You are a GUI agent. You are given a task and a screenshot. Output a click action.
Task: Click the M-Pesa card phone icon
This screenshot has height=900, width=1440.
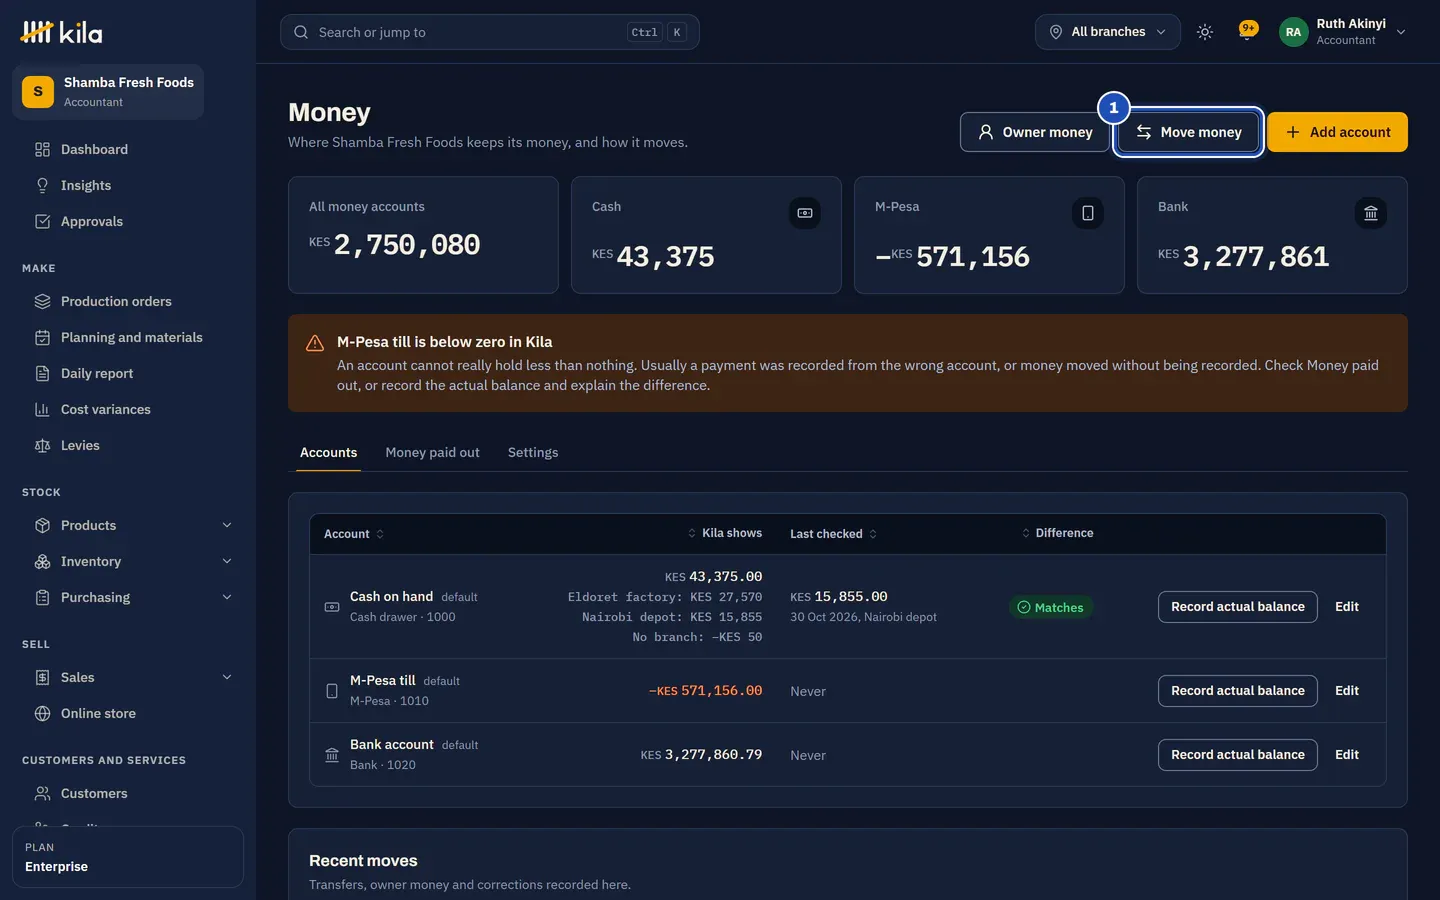coord(1088,213)
